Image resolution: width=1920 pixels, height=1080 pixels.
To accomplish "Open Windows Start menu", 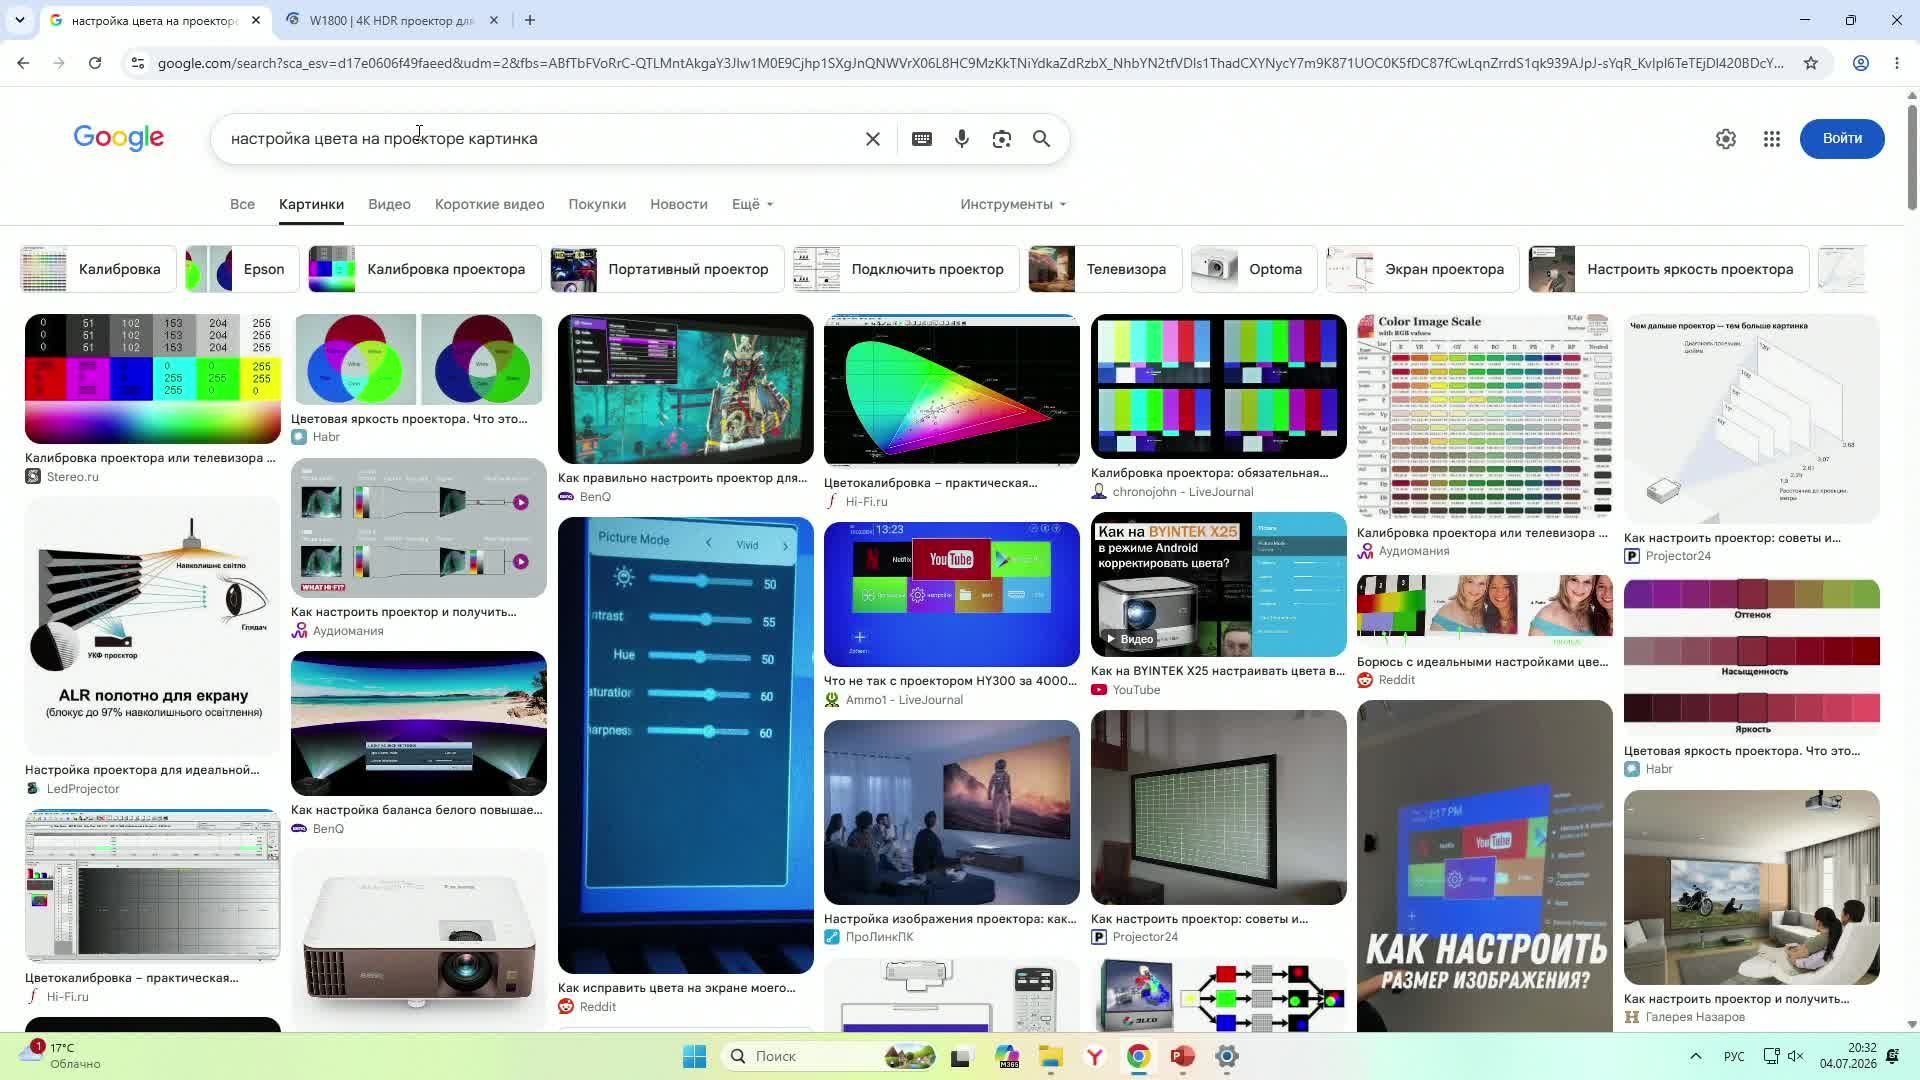I will pyautogui.click(x=694, y=1056).
